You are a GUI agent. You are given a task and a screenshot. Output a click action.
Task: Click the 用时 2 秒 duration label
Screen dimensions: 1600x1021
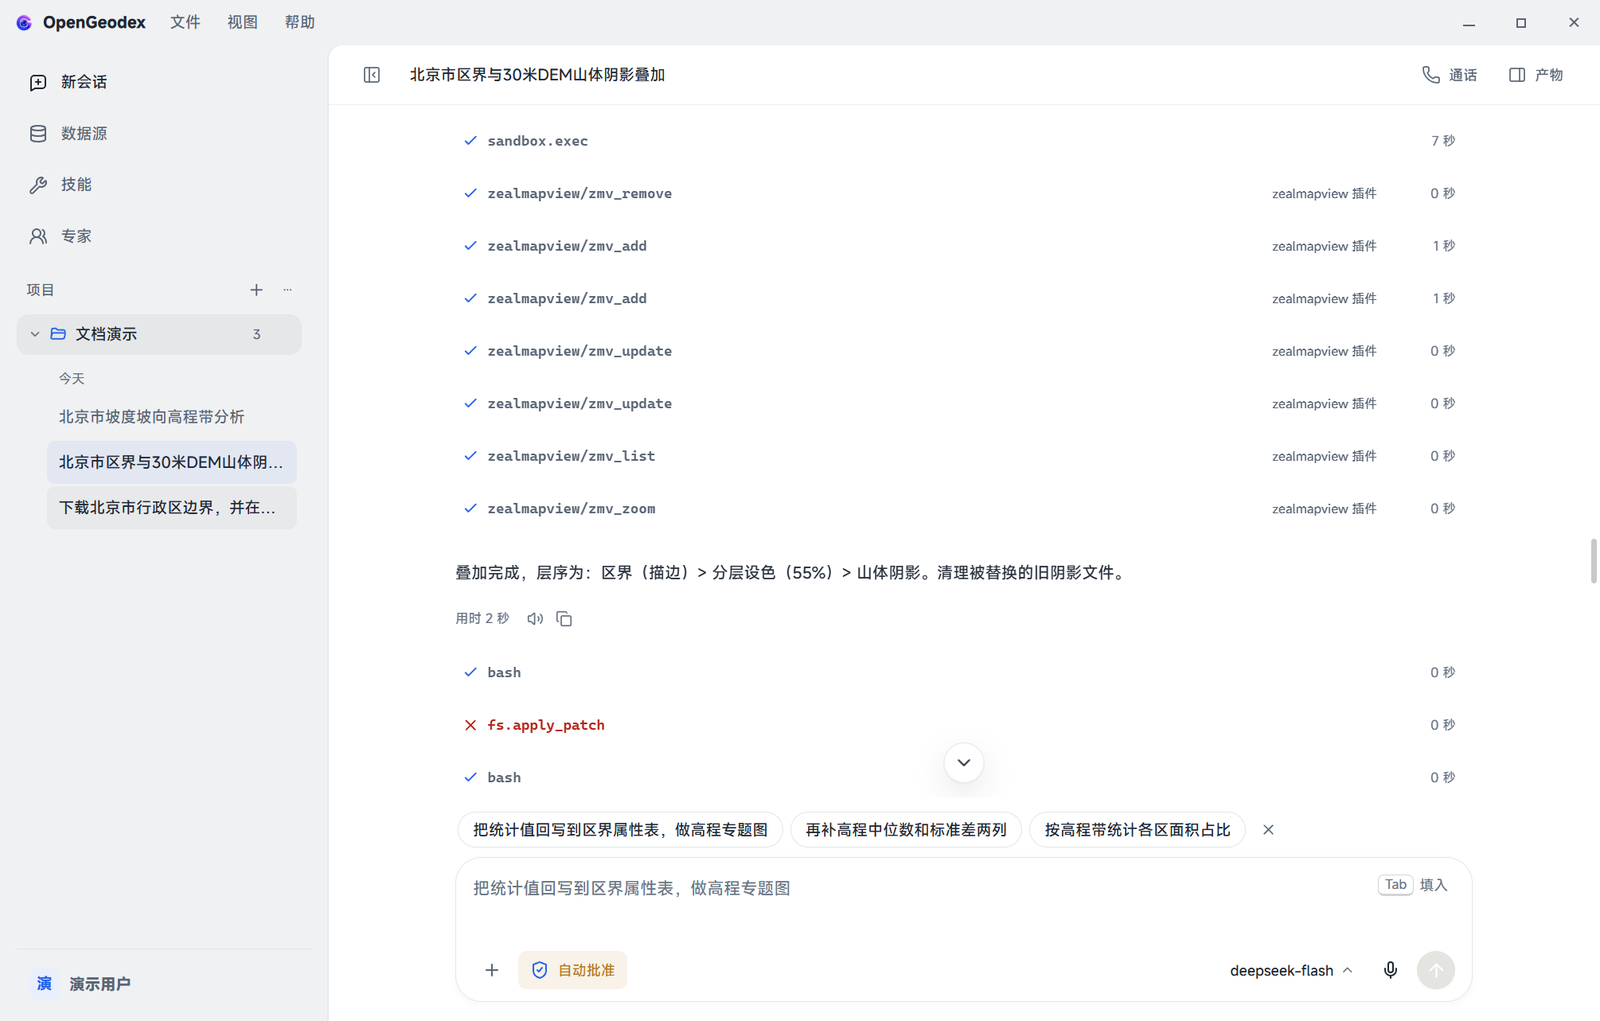pos(482,619)
